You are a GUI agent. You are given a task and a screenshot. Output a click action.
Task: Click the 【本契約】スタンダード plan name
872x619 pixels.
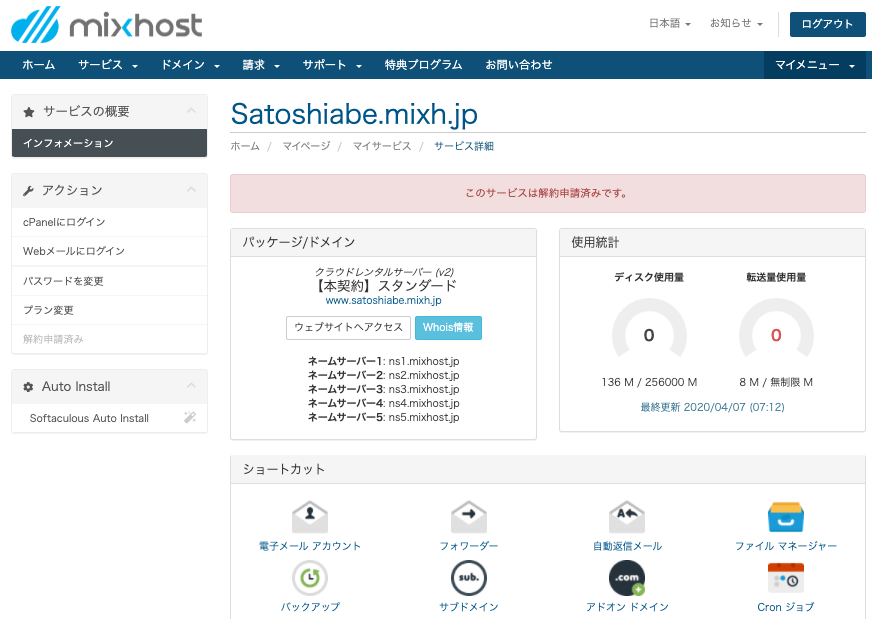[383, 286]
